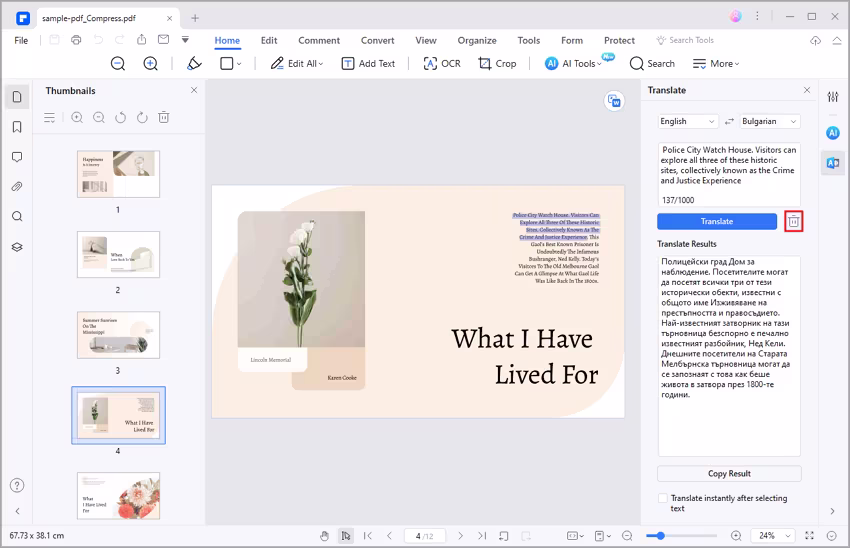Switch to the Organize tab
850x548 pixels.
477,40
